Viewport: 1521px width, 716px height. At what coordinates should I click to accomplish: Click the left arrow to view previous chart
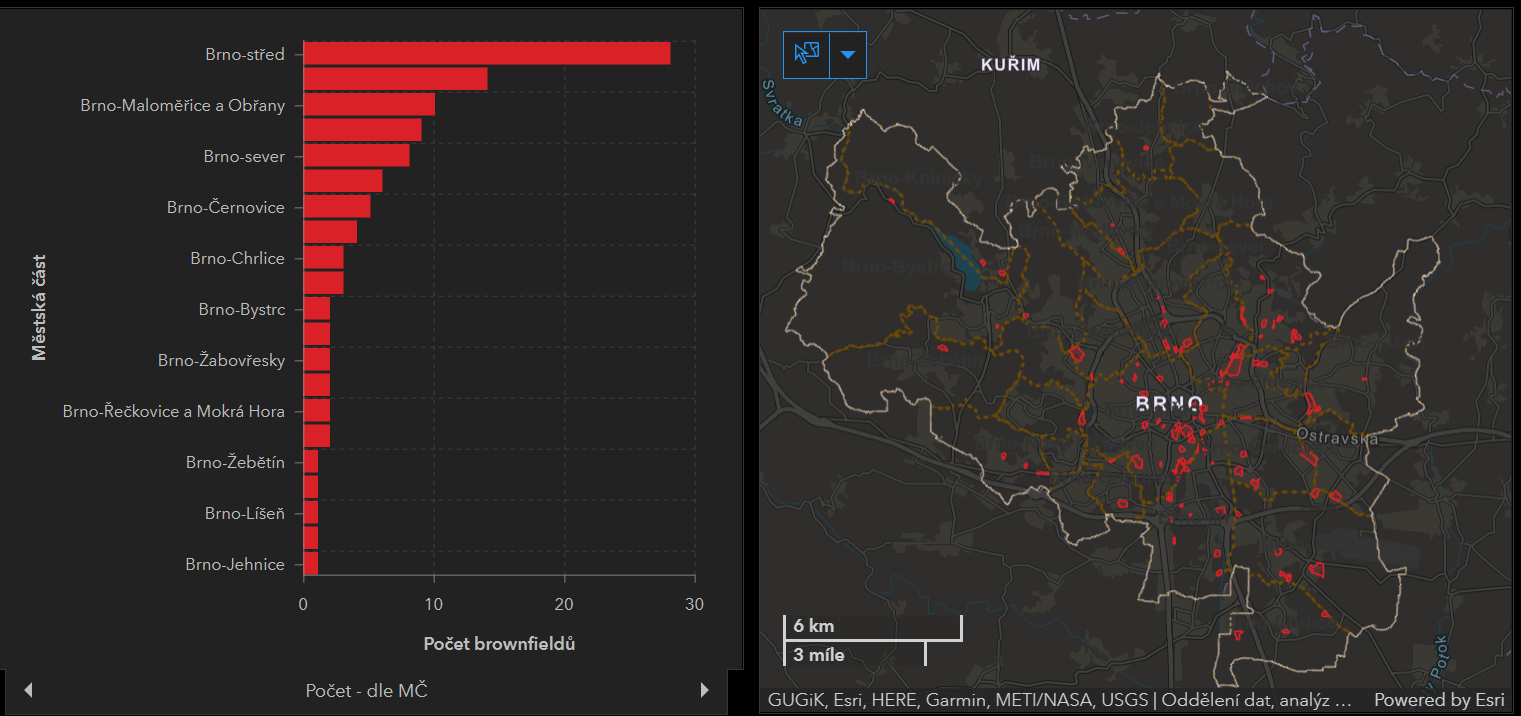point(27,689)
